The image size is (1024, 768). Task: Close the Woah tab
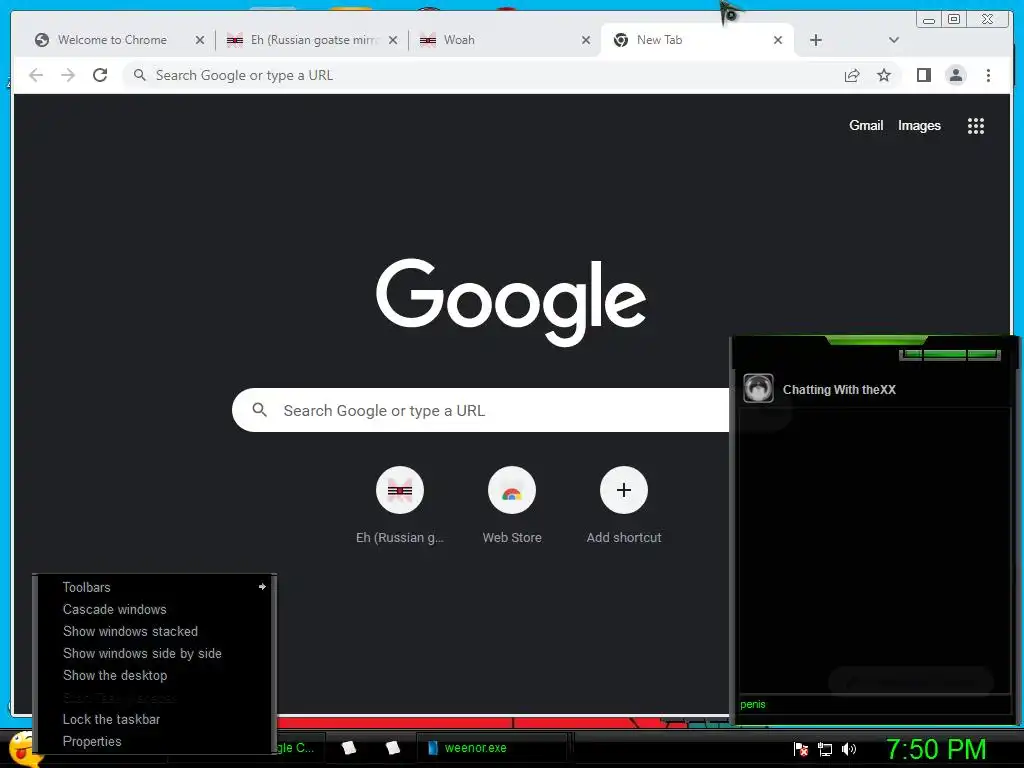586,40
